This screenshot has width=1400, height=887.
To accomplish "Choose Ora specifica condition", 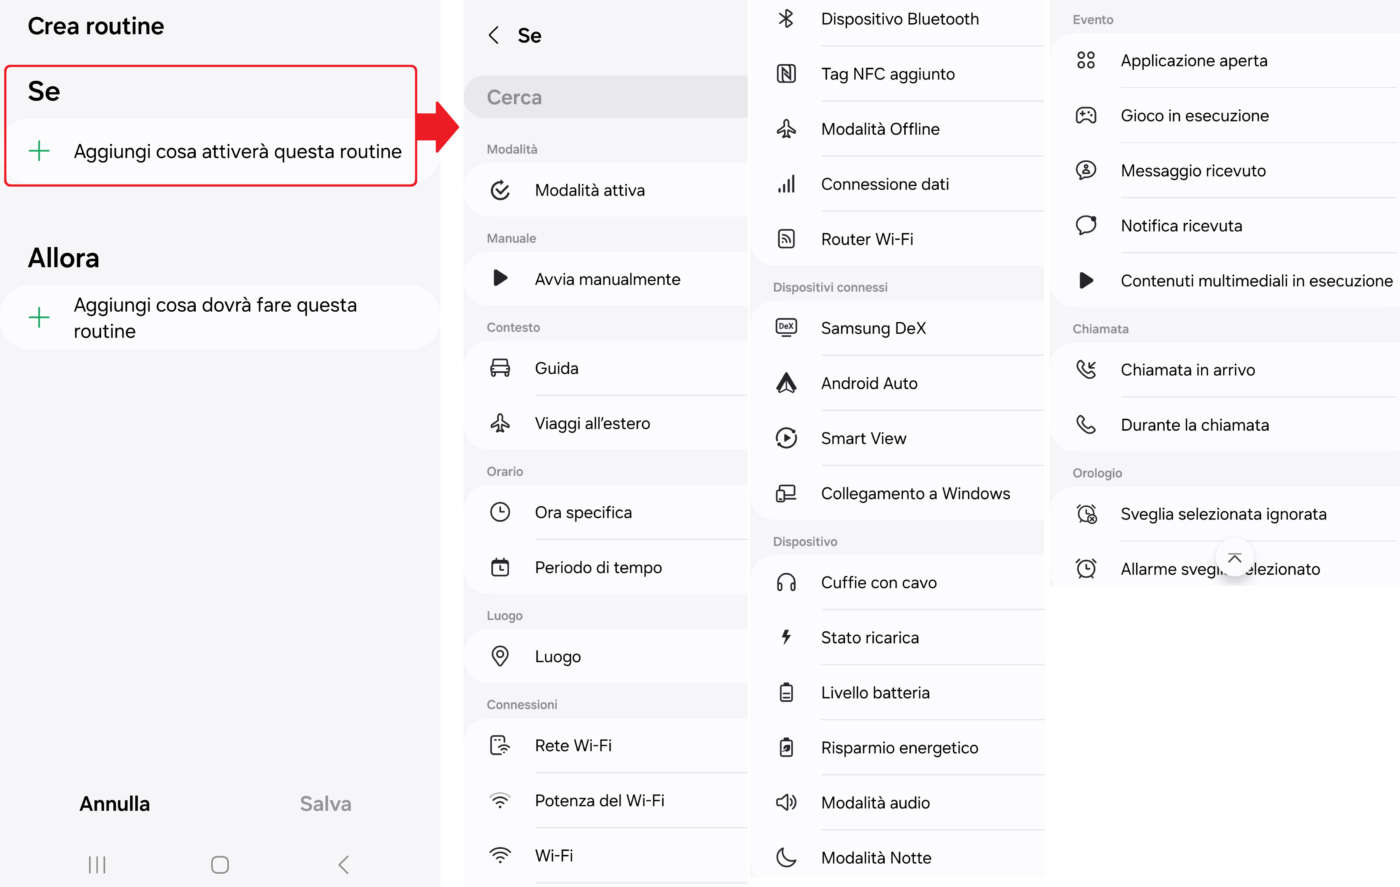I will tap(583, 512).
